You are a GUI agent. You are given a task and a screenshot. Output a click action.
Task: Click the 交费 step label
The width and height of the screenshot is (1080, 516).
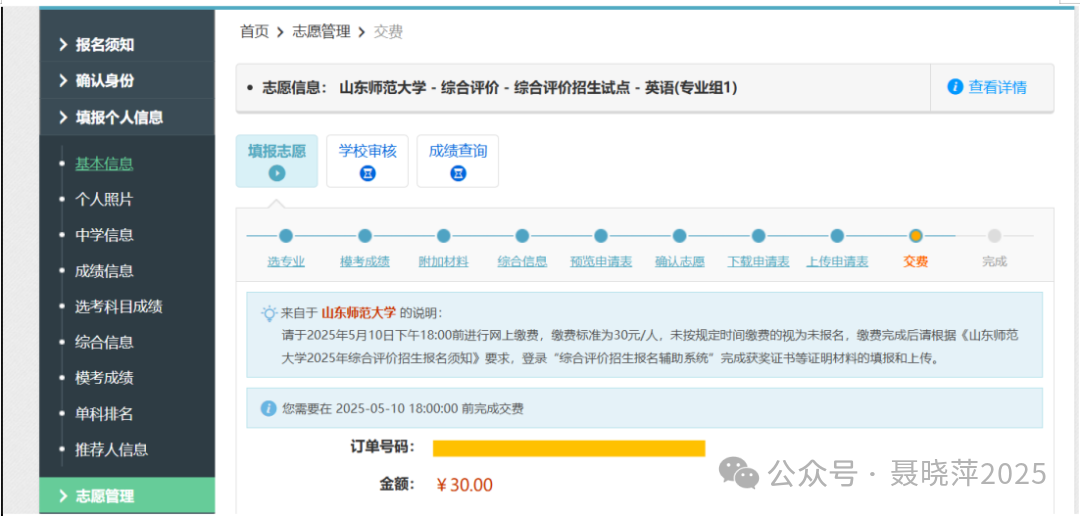click(x=915, y=262)
